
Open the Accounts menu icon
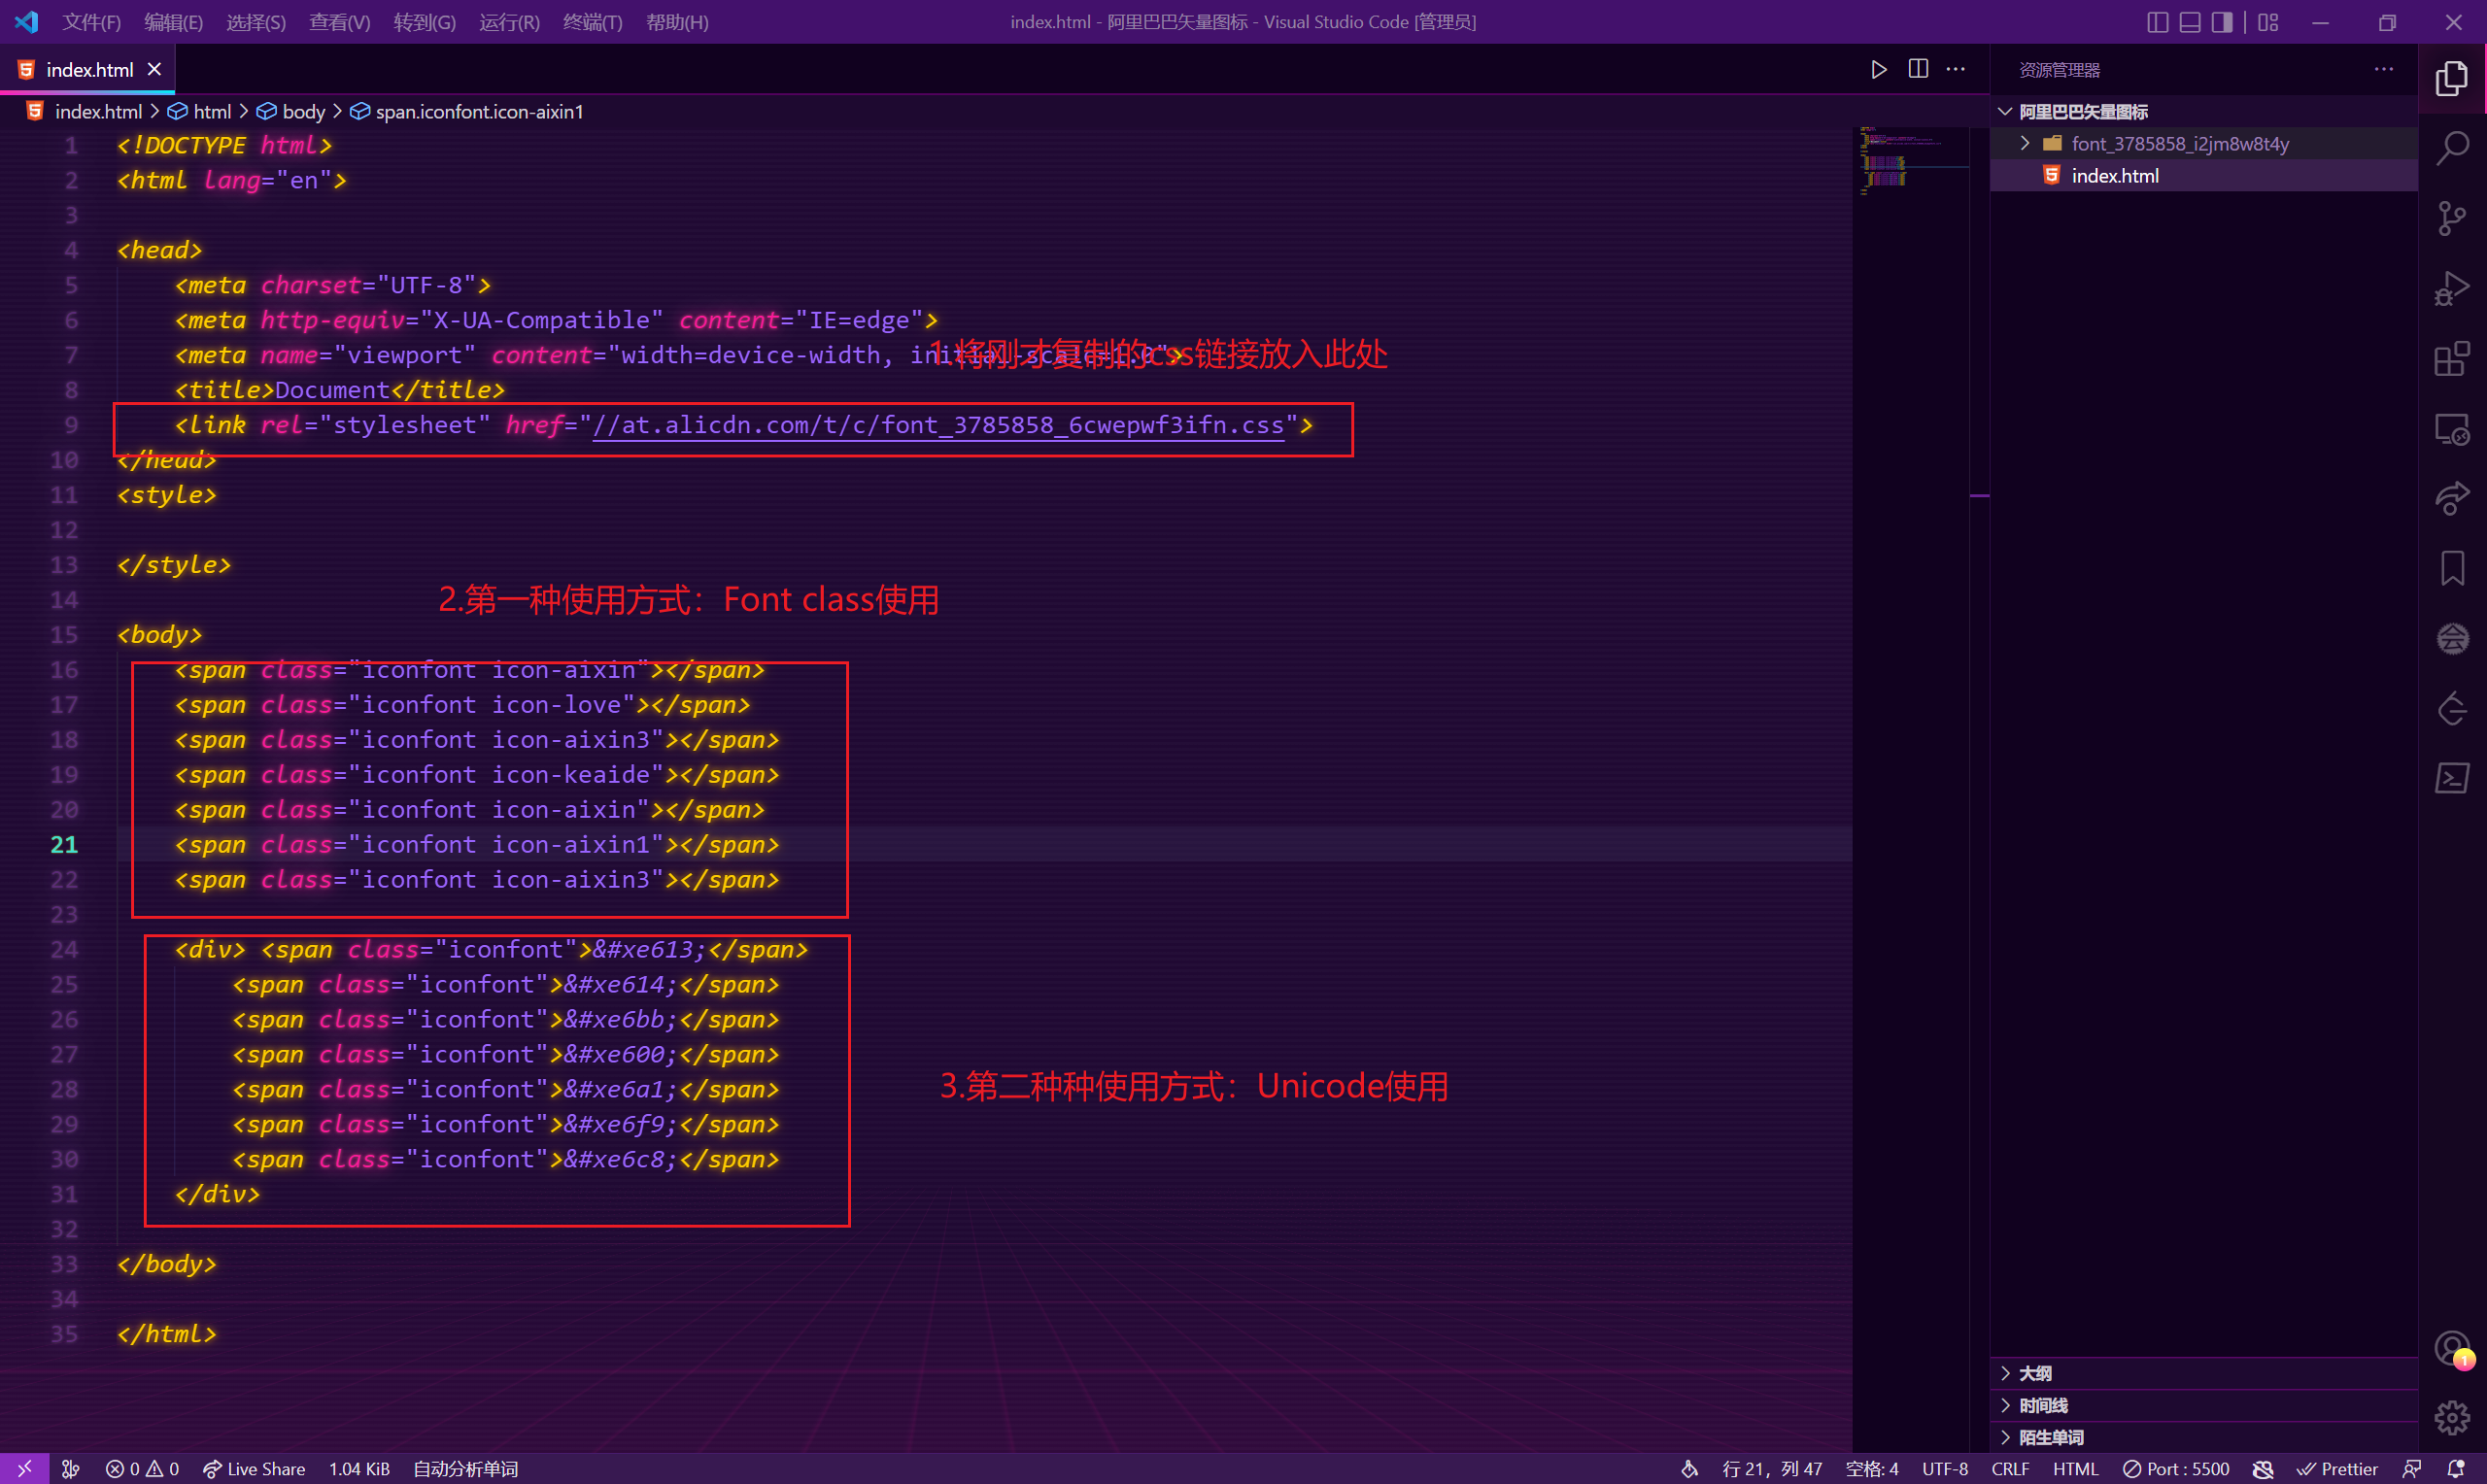2451,1348
